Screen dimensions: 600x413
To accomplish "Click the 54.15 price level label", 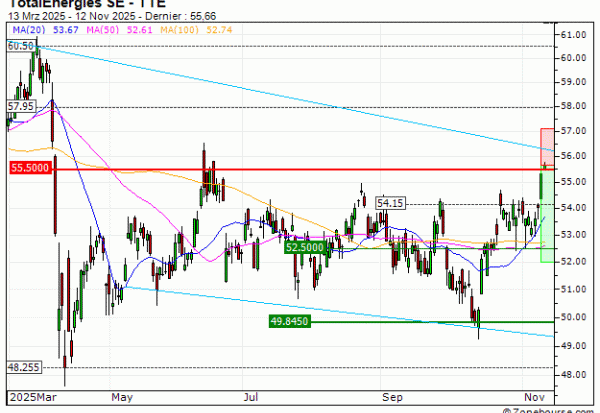I will tap(390, 203).
